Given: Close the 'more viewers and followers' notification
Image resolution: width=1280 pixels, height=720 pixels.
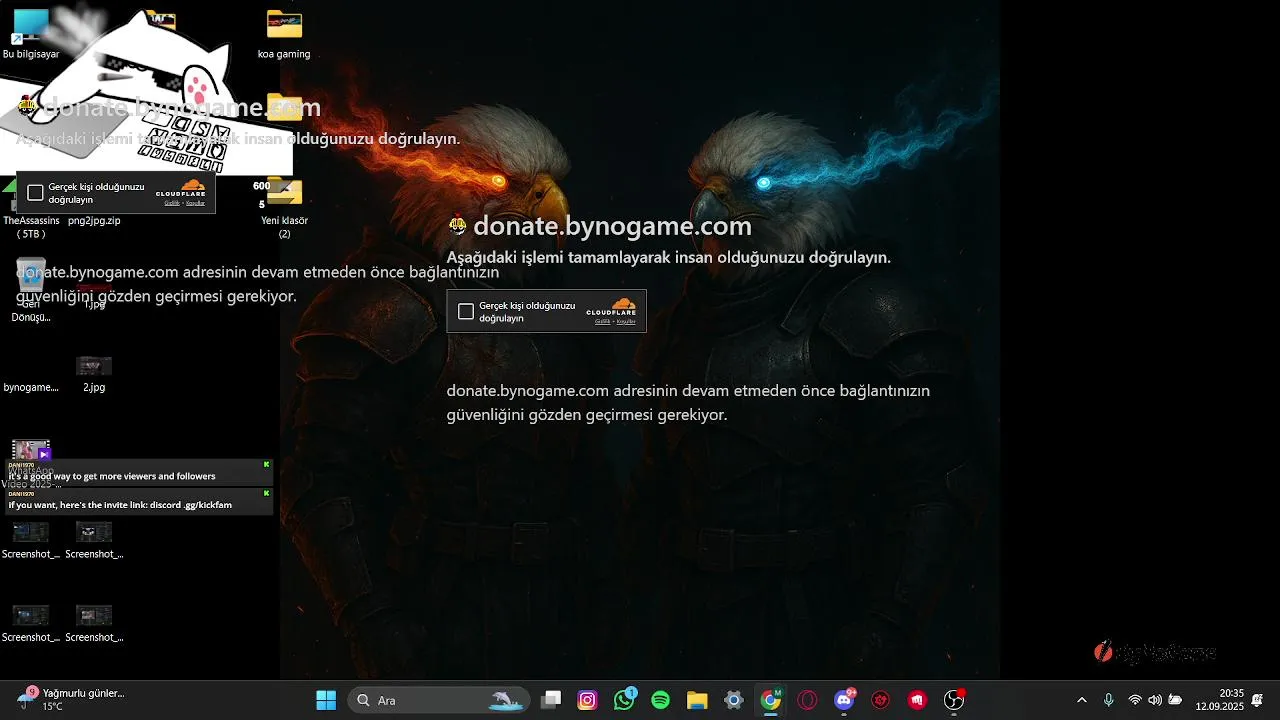Looking at the screenshot, I should tap(267, 464).
